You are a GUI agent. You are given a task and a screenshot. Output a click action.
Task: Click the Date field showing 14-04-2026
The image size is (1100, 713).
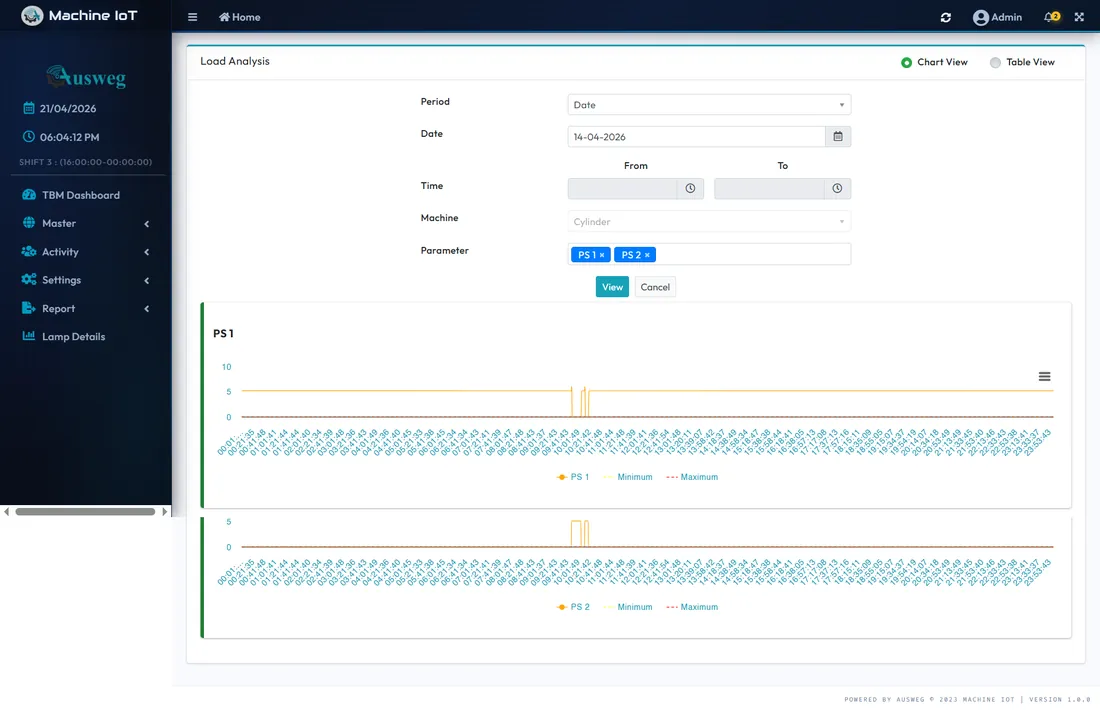(696, 137)
